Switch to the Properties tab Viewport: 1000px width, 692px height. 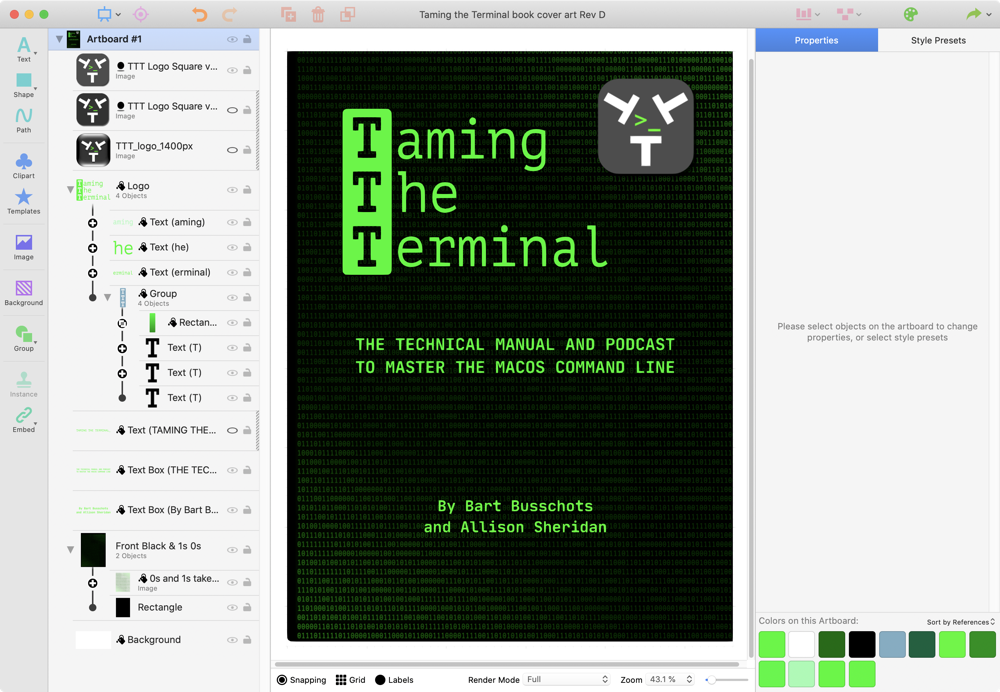coord(816,40)
